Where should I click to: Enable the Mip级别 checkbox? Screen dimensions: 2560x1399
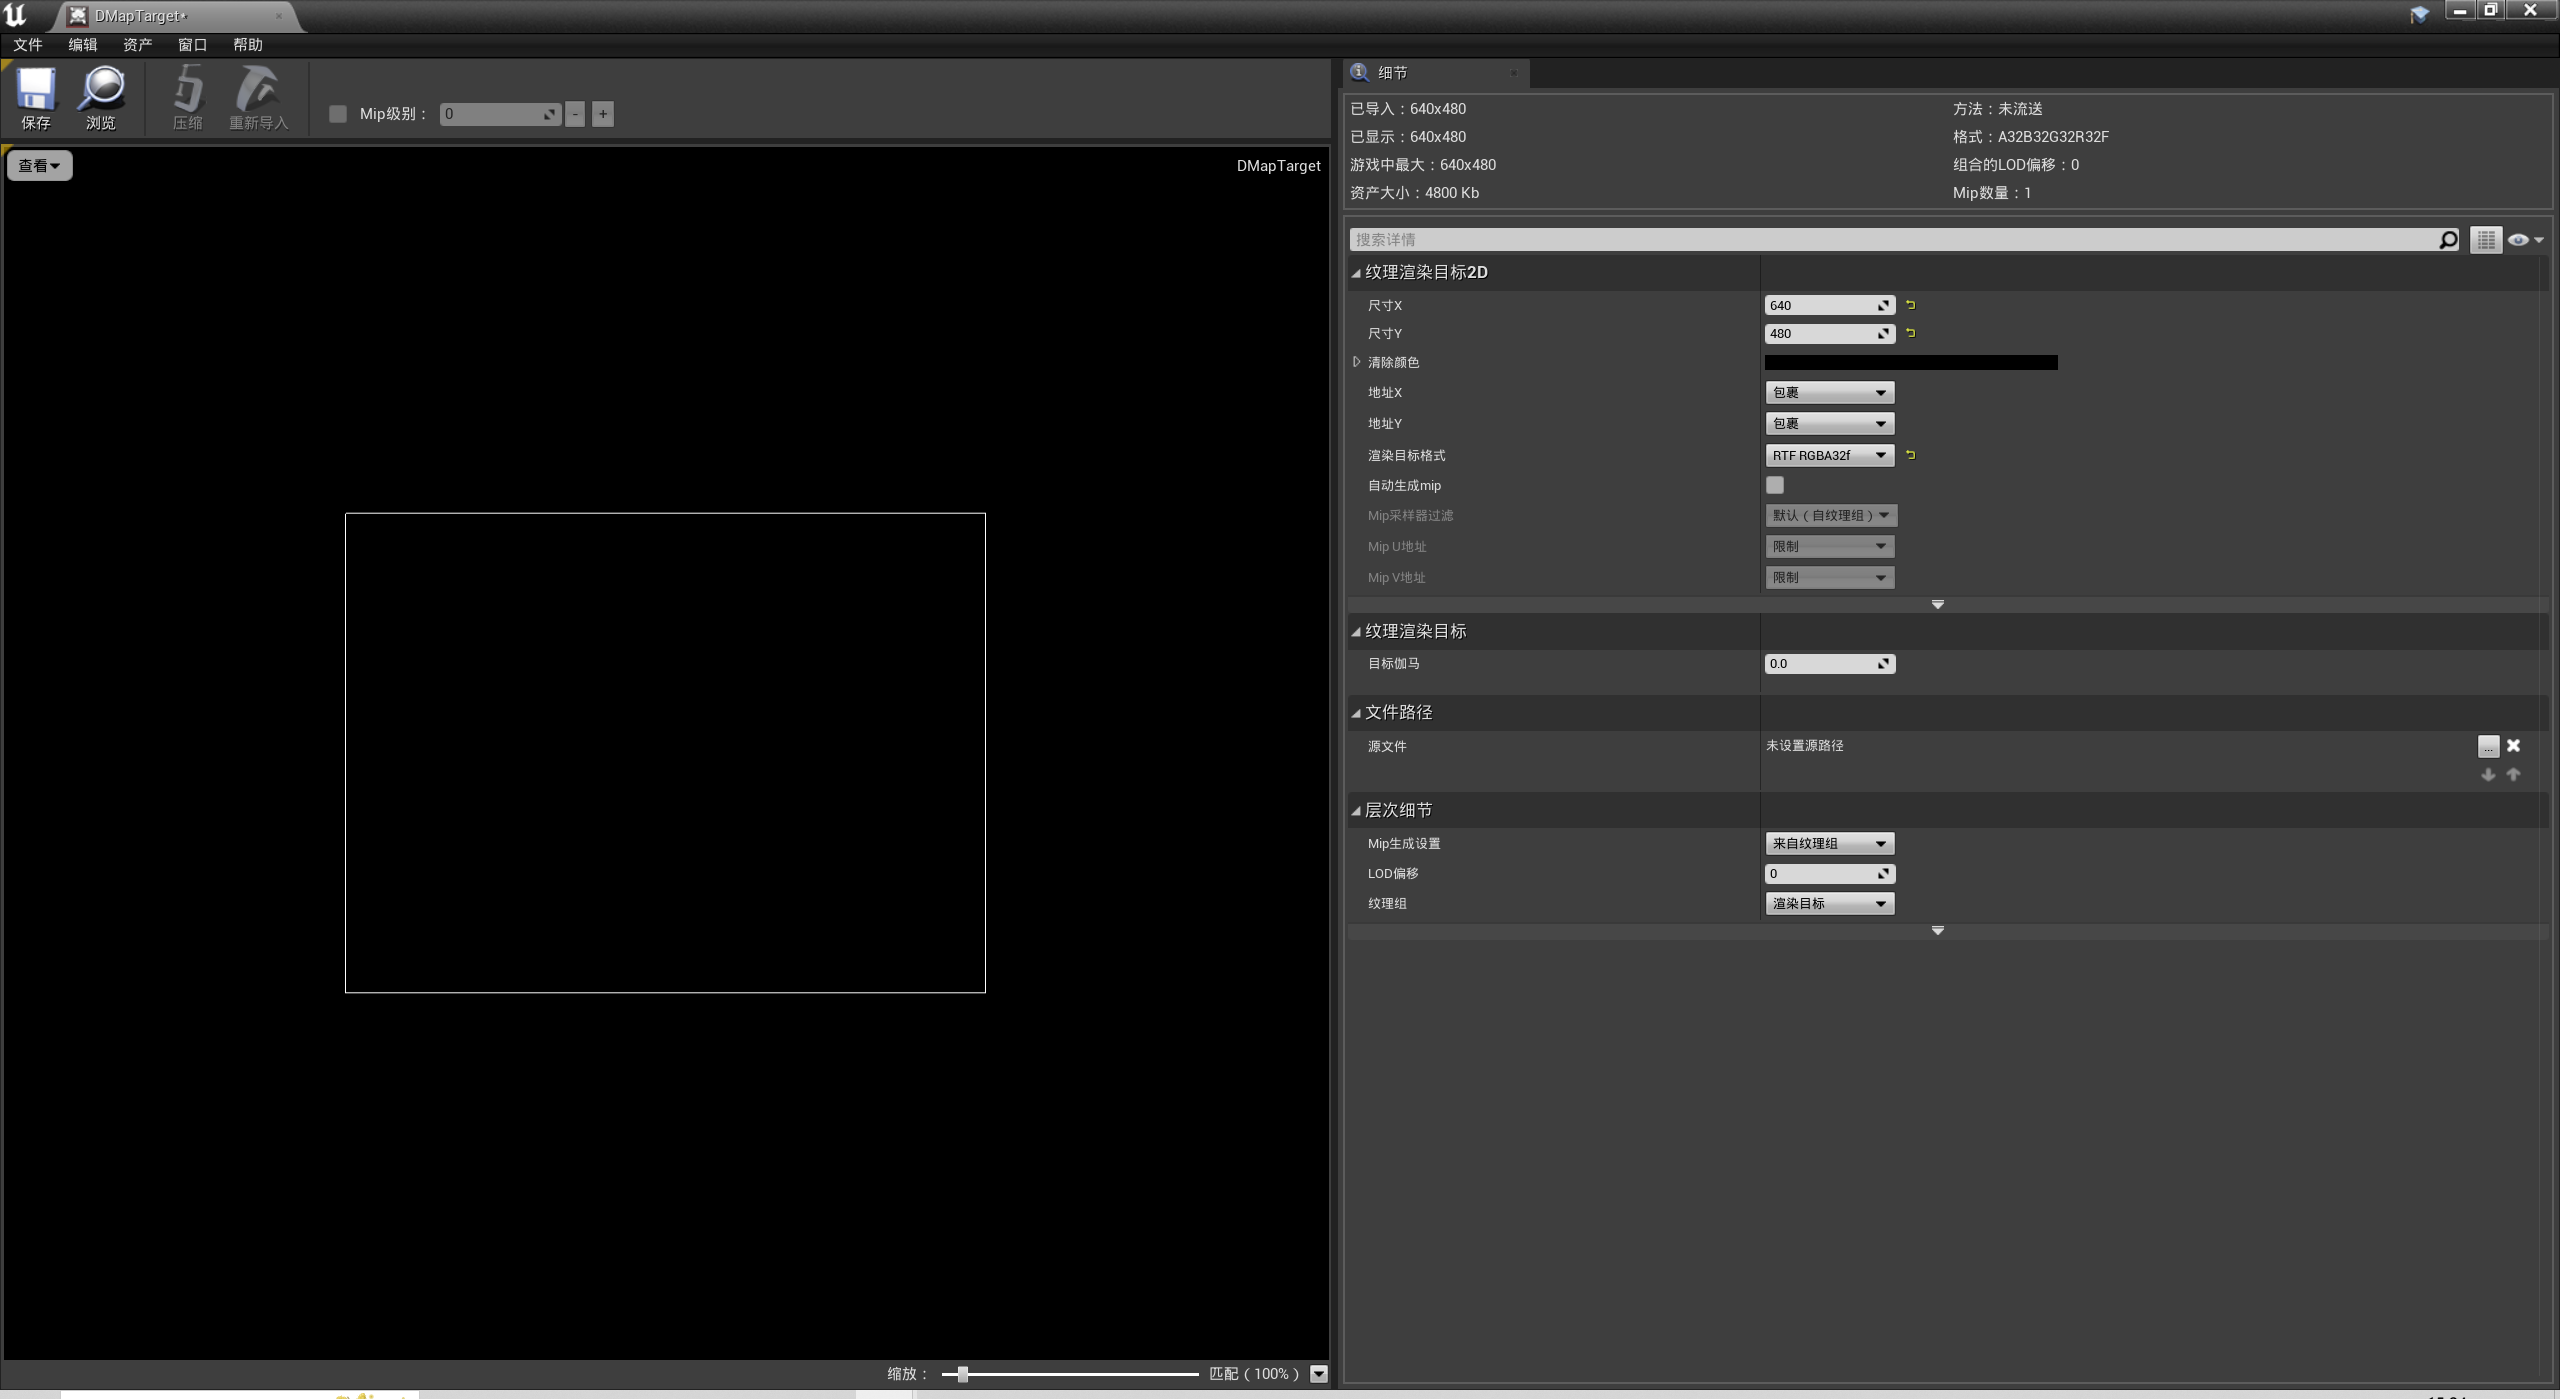(337, 114)
